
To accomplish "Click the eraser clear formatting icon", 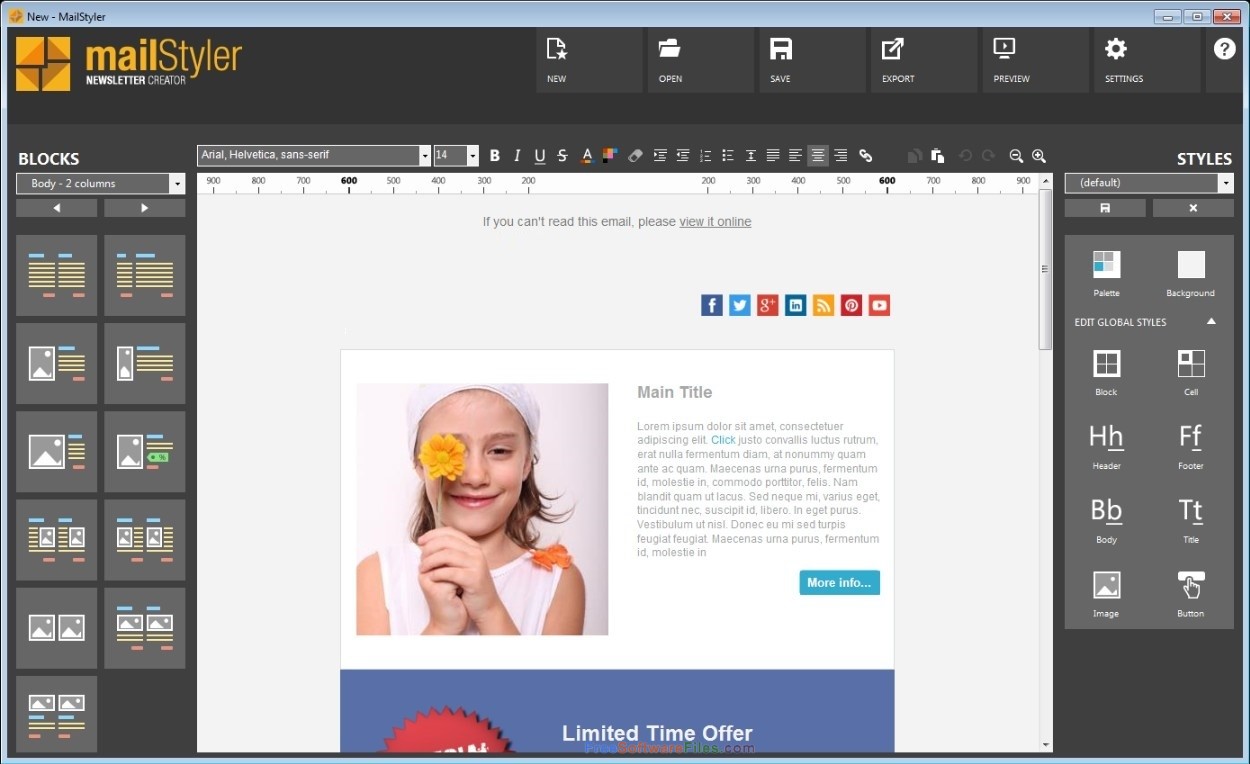I will click(635, 155).
